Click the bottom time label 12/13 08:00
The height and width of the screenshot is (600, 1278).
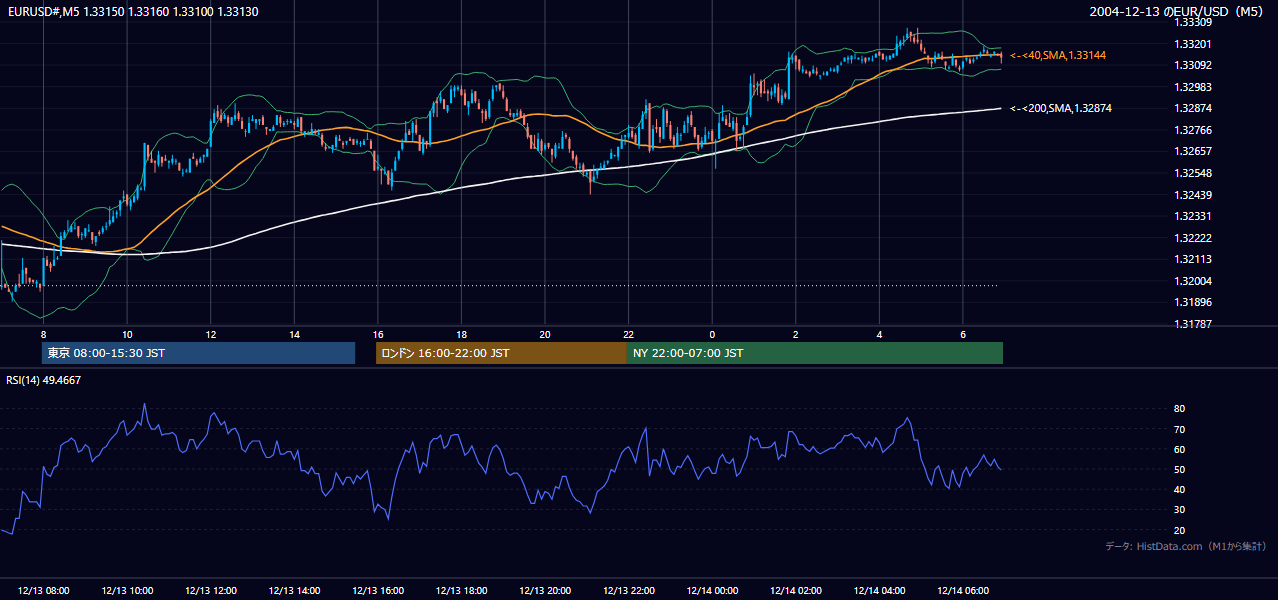43,591
